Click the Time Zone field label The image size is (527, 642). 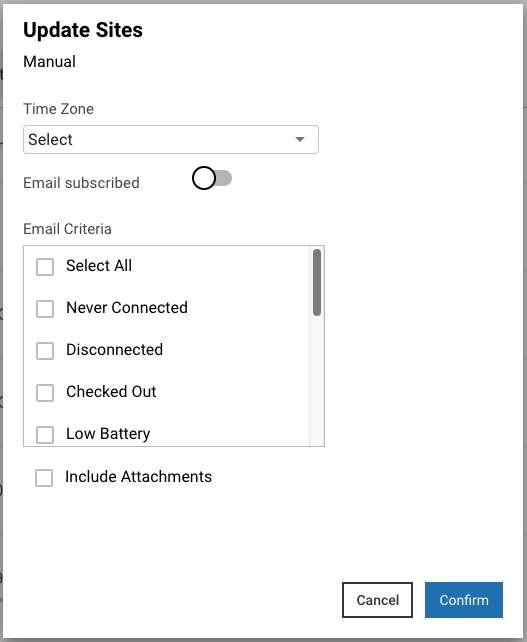(x=59, y=109)
